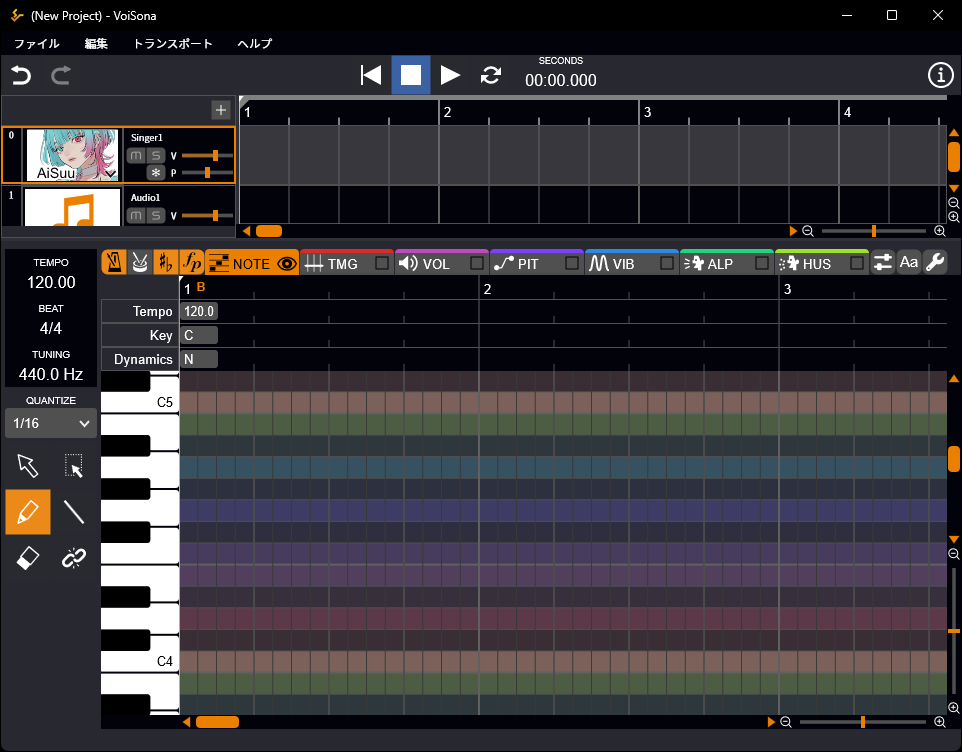
Task: Open the Quantize 1/16 dropdown
Action: pos(50,423)
